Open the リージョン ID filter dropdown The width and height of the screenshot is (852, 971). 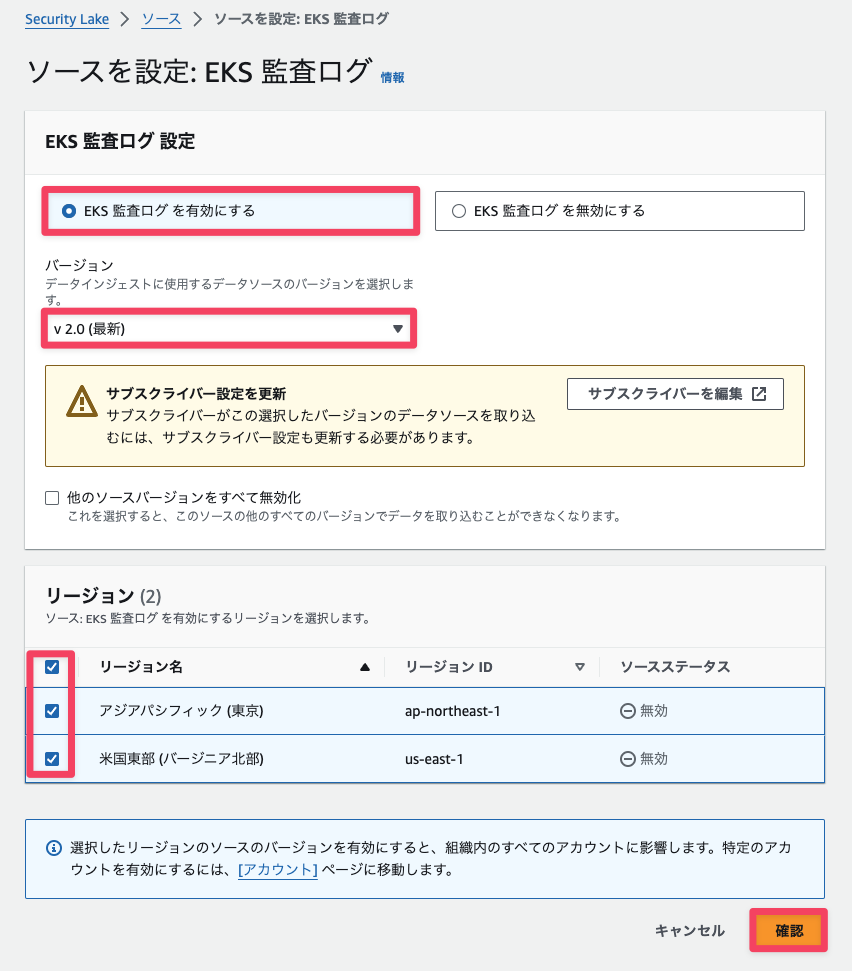[x=580, y=666]
